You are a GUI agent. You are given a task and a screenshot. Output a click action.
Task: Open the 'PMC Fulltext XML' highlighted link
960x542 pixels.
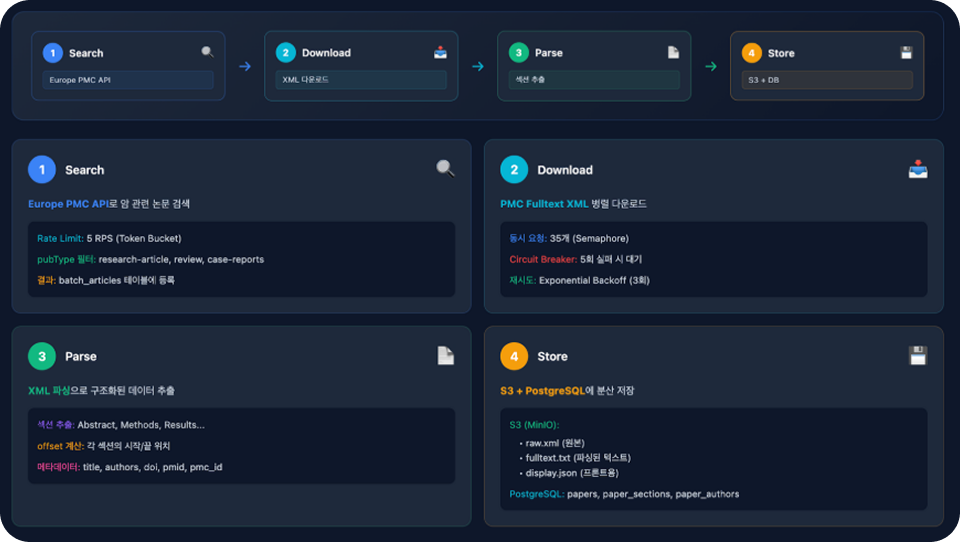pyautogui.click(x=544, y=203)
